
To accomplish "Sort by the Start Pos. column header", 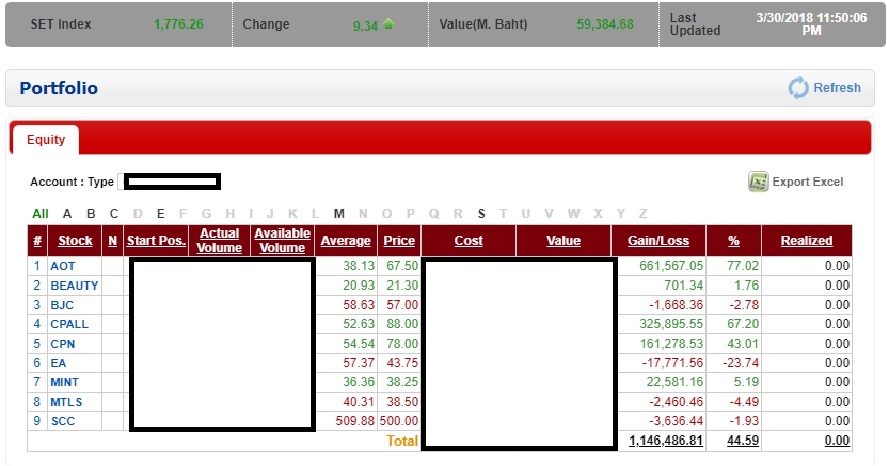I will click(x=156, y=240).
